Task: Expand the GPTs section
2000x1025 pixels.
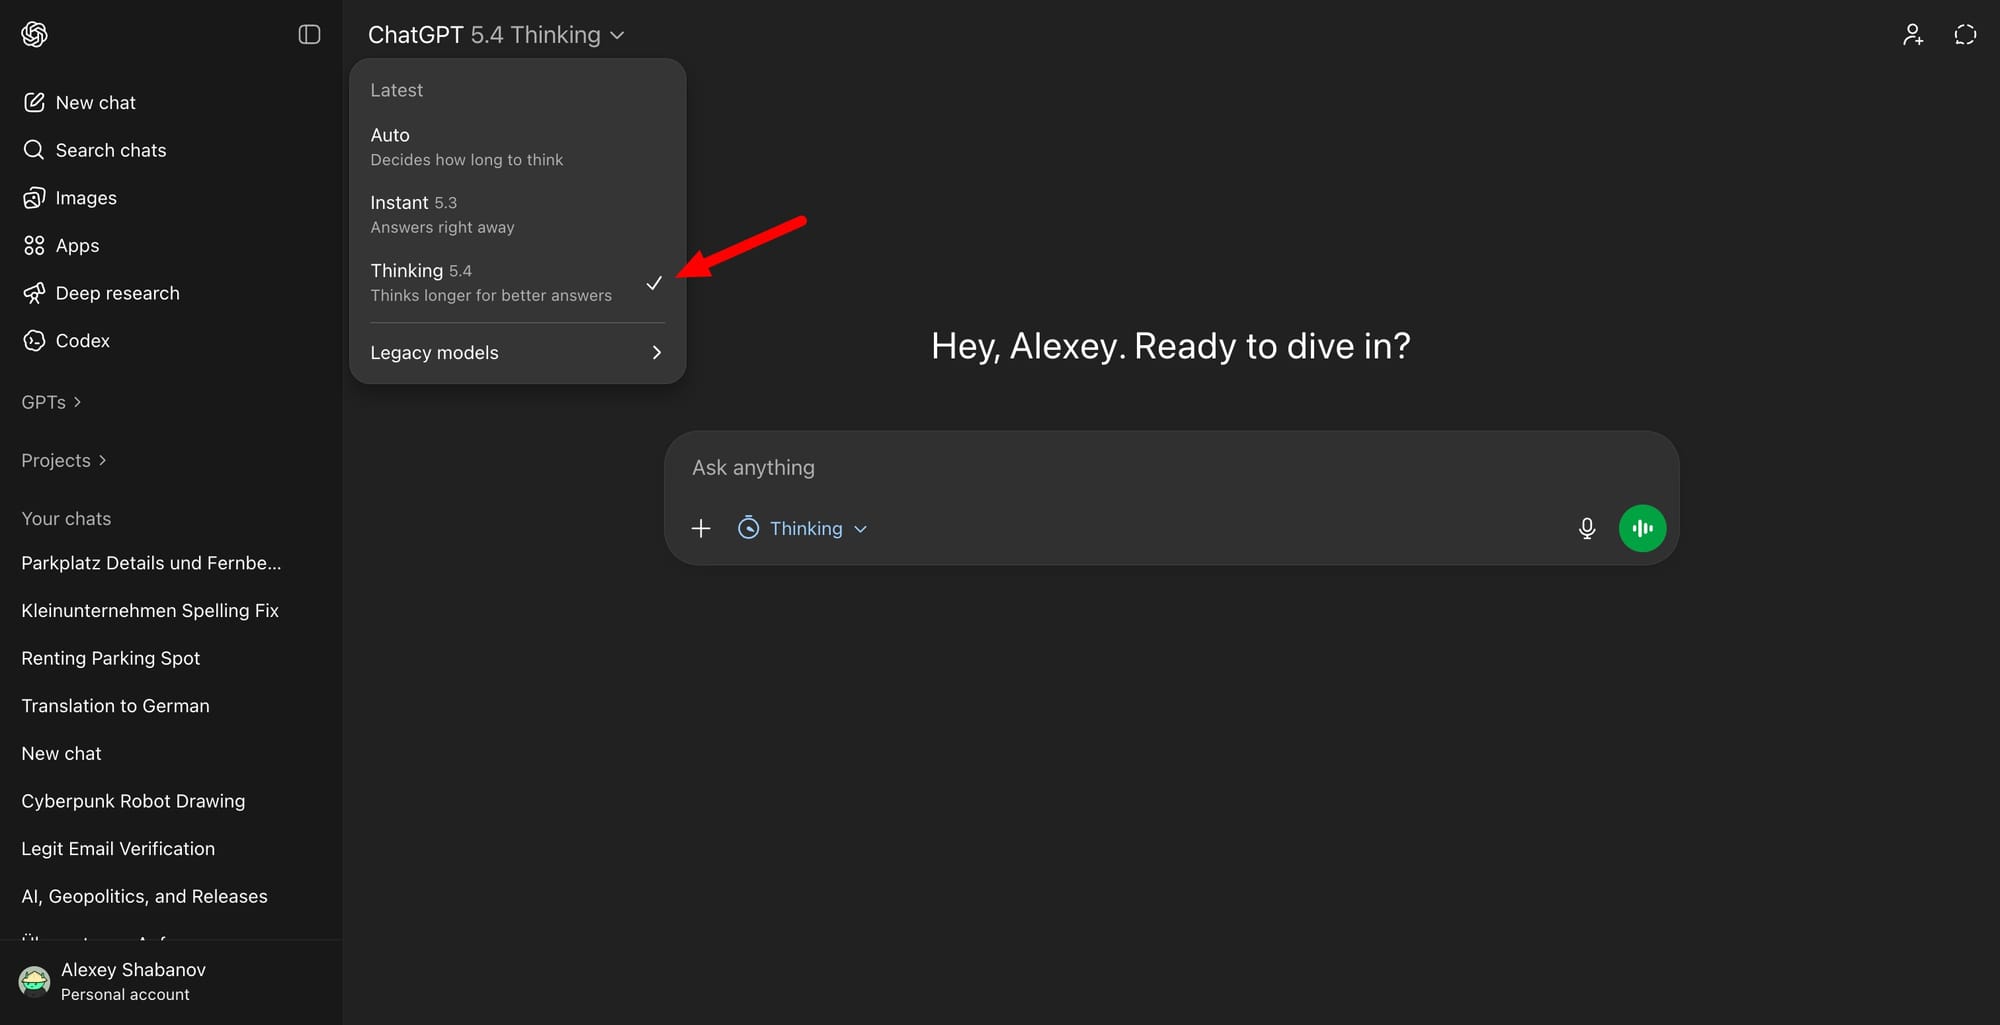Action: tap(51, 402)
